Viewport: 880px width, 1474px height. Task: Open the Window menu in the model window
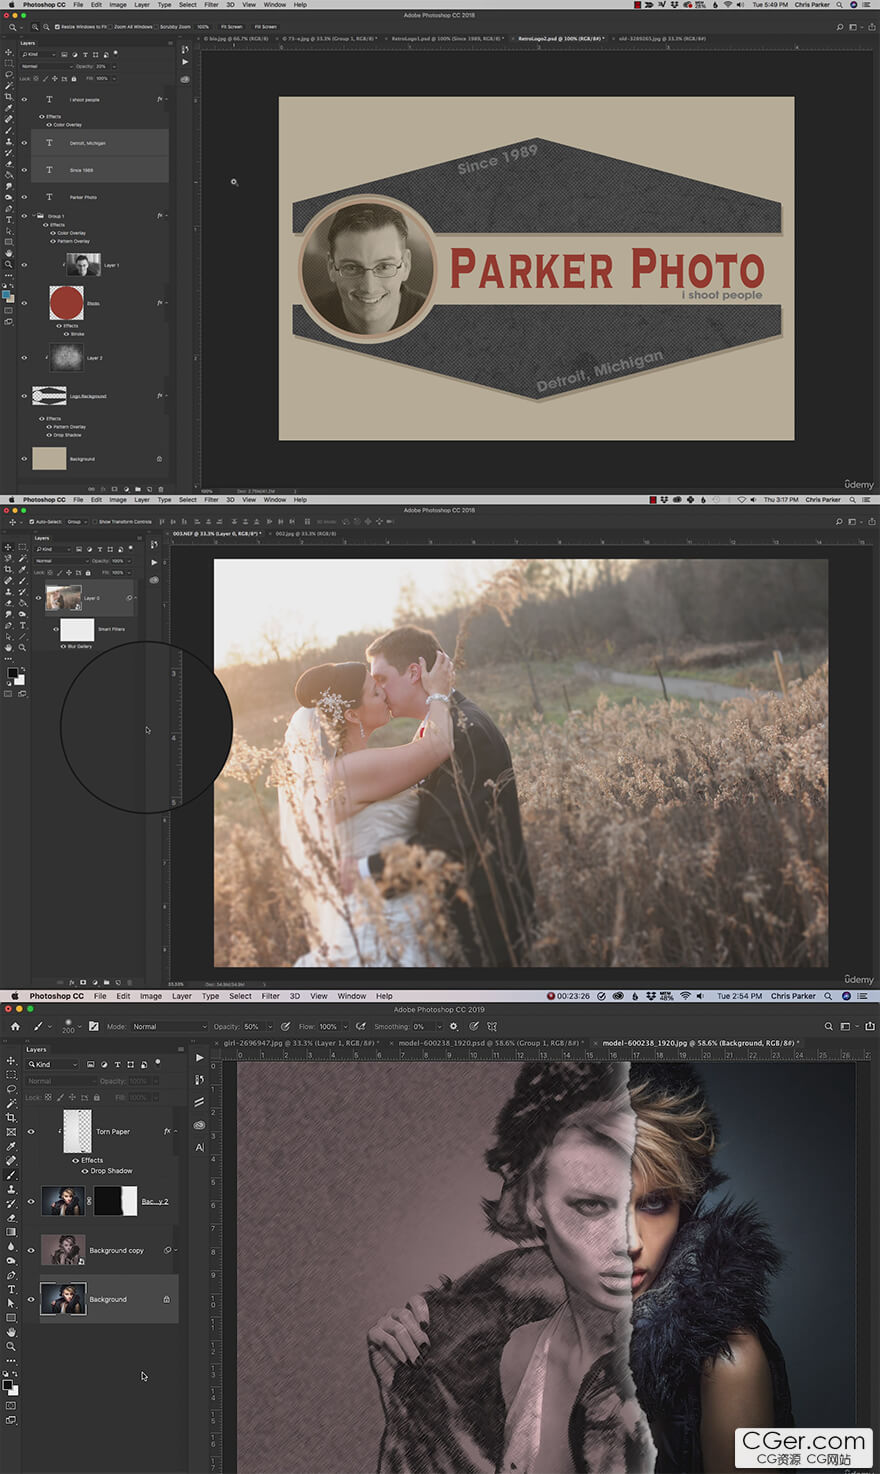point(351,996)
